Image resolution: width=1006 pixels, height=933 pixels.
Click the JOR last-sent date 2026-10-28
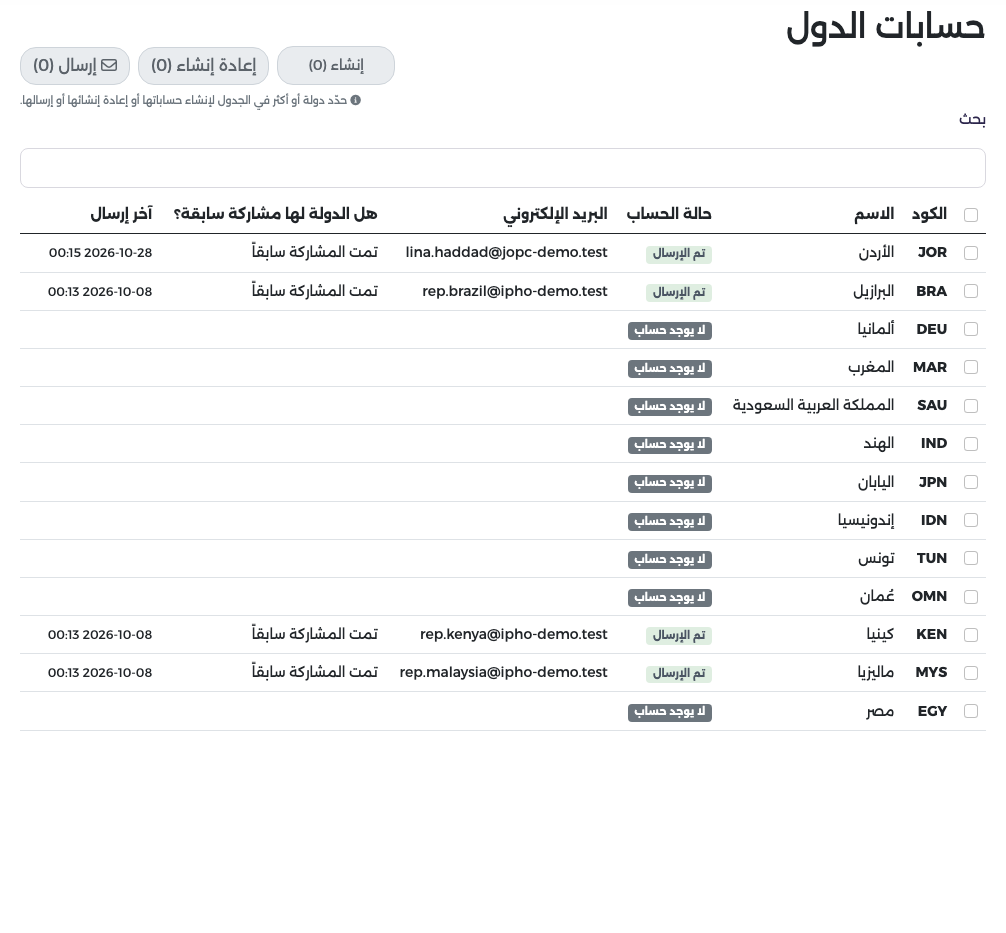point(118,253)
